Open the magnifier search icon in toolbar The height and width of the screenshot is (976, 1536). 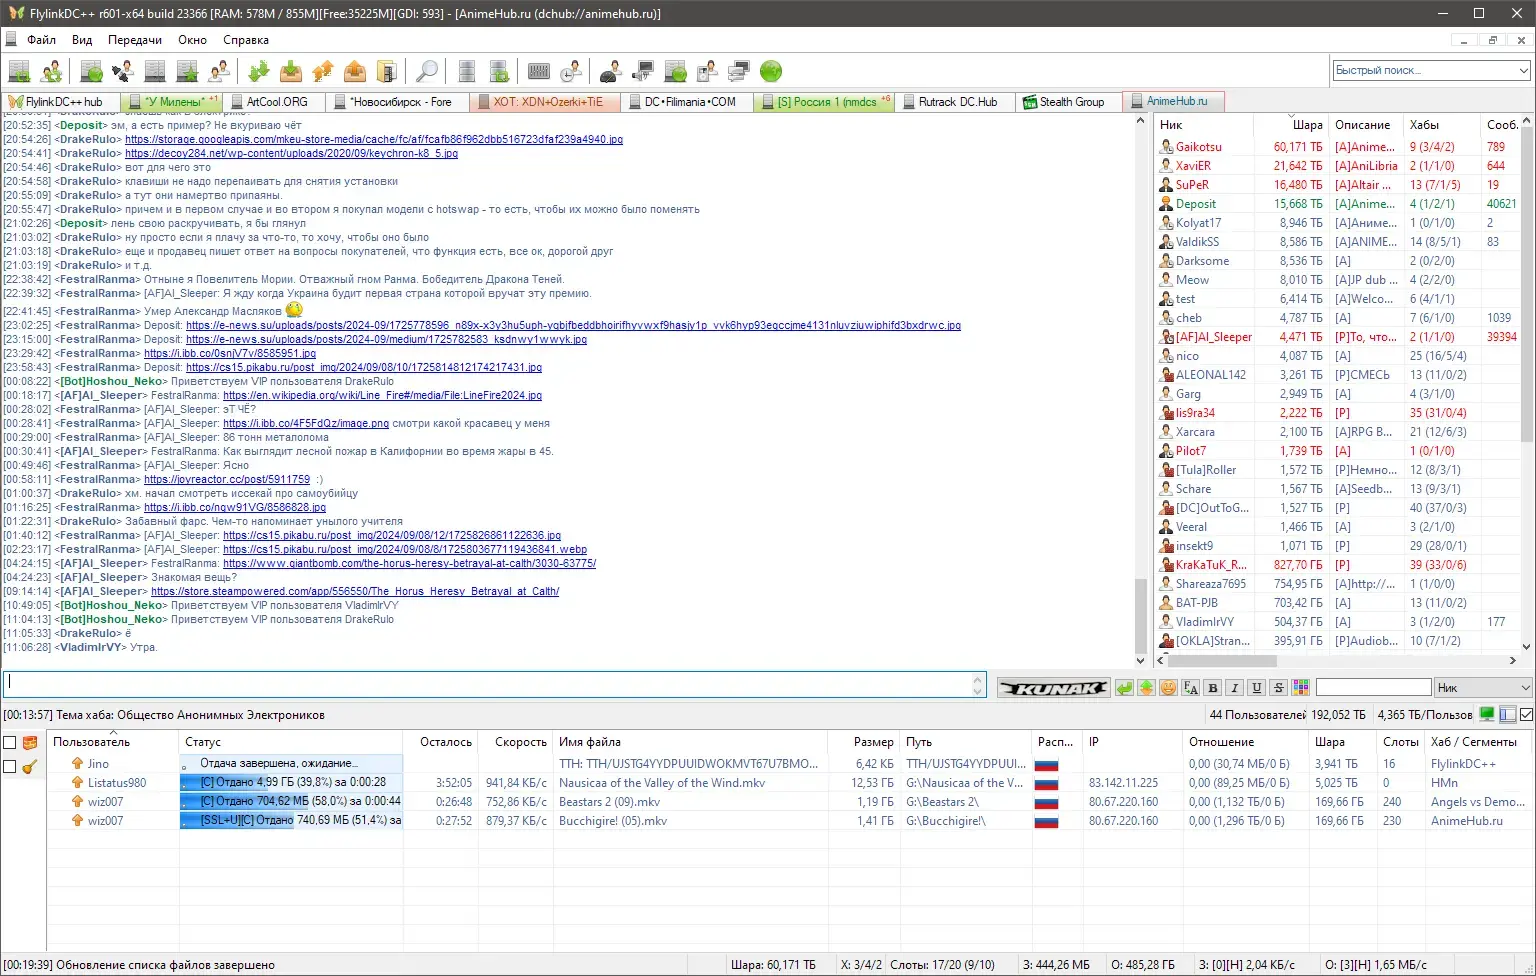click(x=427, y=71)
